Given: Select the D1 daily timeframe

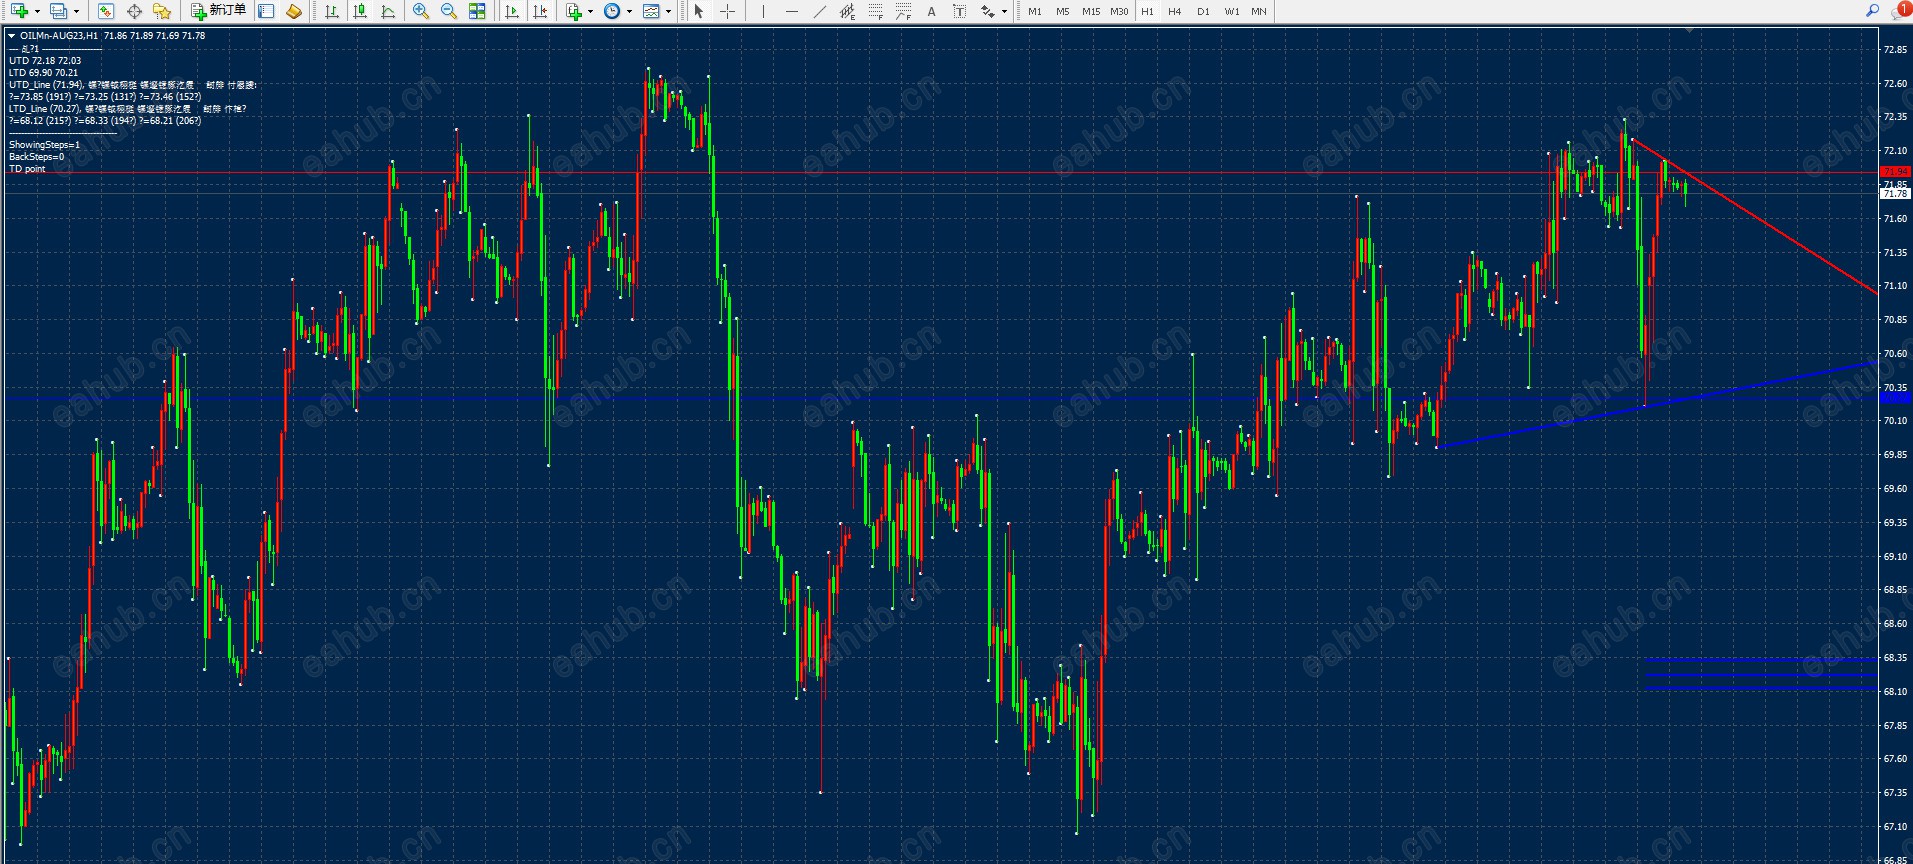Looking at the screenshot, I should tap(1203, 11).
